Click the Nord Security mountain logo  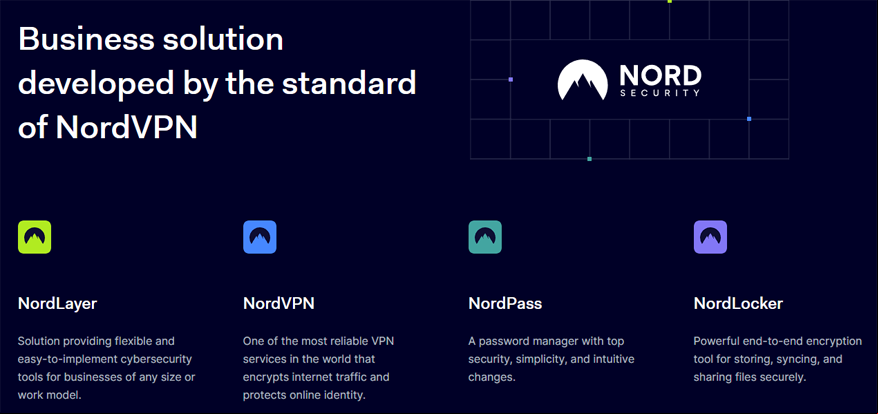(582, 80)
